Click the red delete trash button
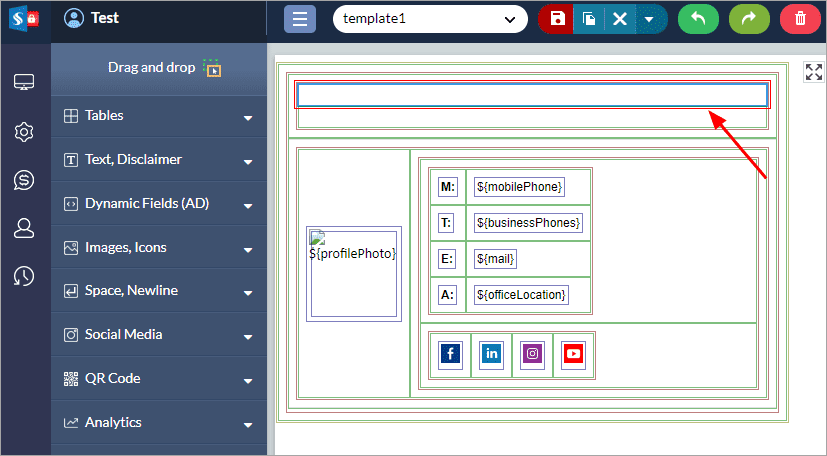 coord(799,19)
